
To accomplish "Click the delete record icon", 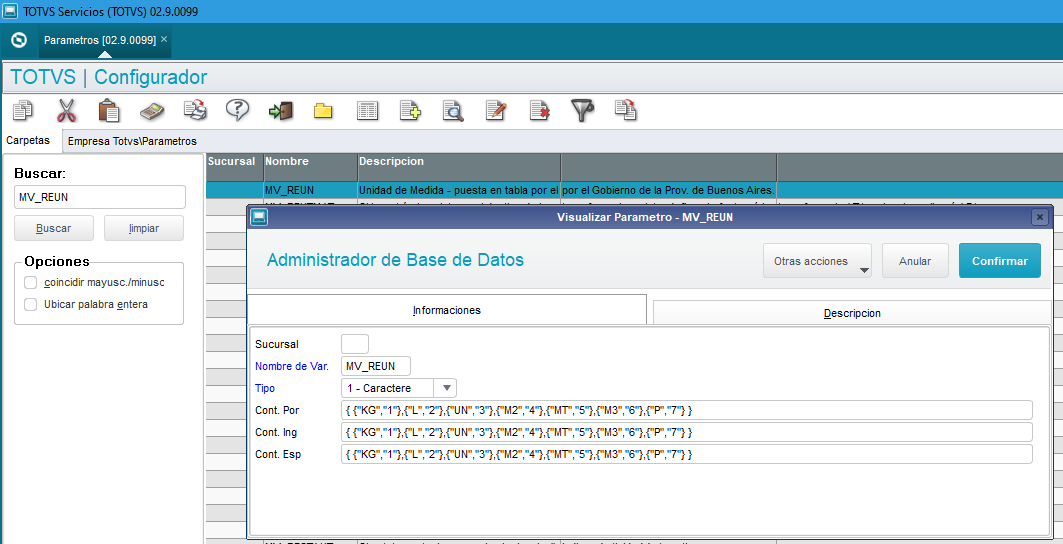I will click(x=540, y=111).
